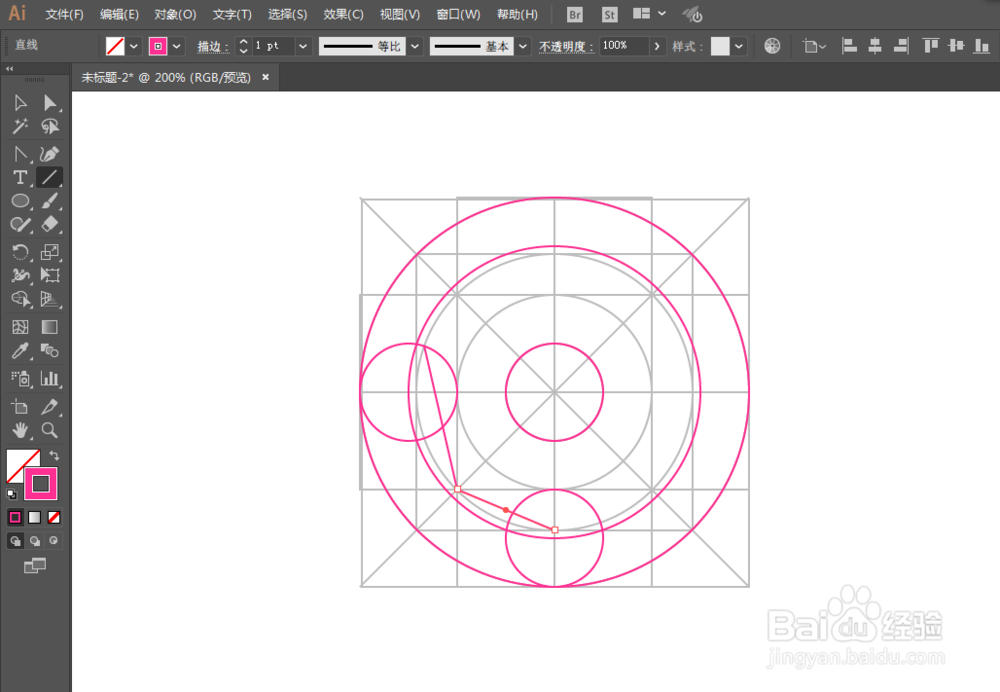Select the Type tool
Image resolution: width=1000 pixels, height=692 pixels.
point(19,177)
